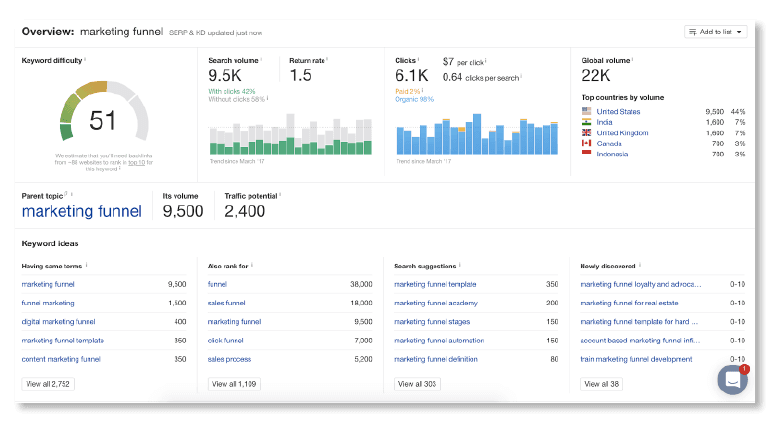Click the info icon beside Keyword difficulty
Viewport: 770px width, 424px height.
(85, 60)
